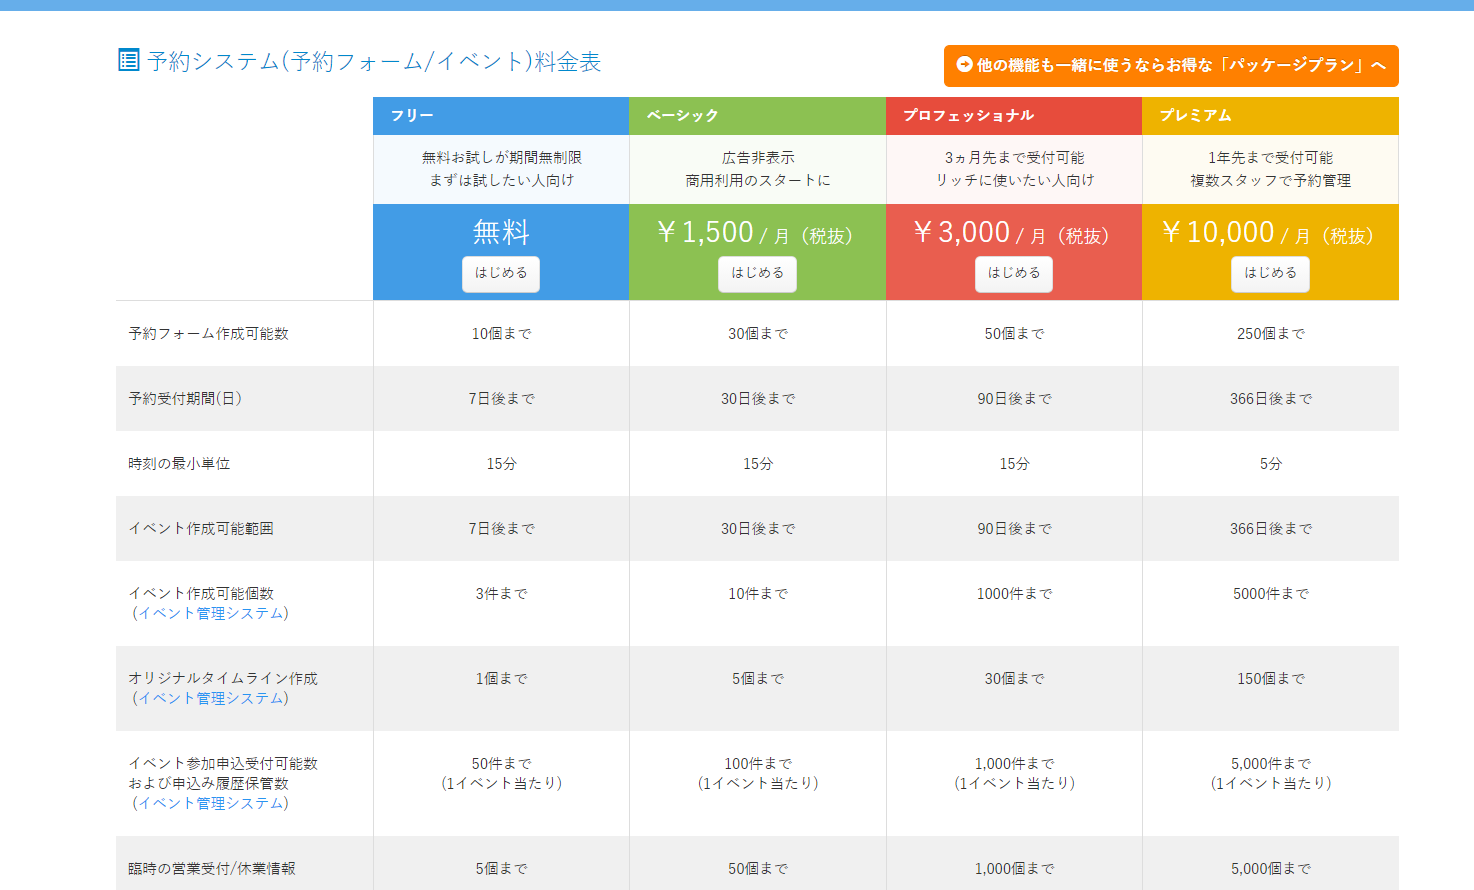Click the arrow icon in the orange banner
Image resolution: width=1474 pixels, height=890 pixels.
point(963,66)
